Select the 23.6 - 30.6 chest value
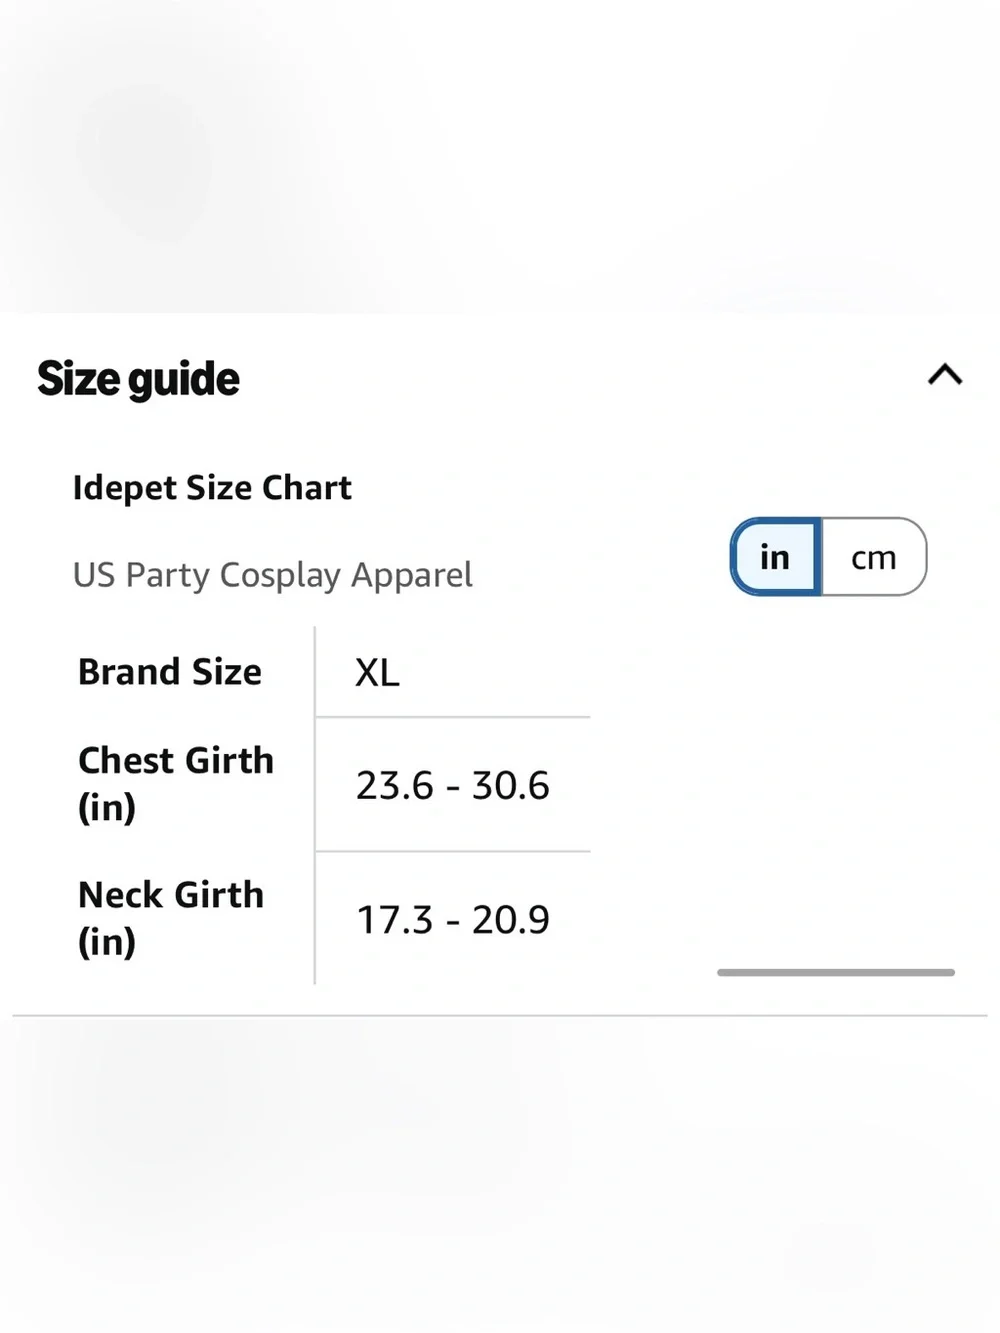Viewport: 1000px width, 1333px height. 452,785
